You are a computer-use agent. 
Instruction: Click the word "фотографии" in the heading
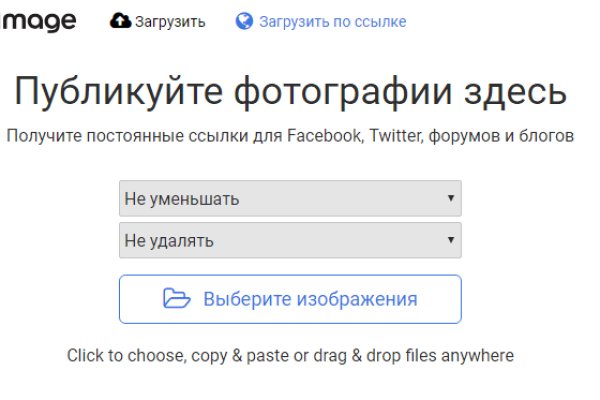(x=342, y=93)
